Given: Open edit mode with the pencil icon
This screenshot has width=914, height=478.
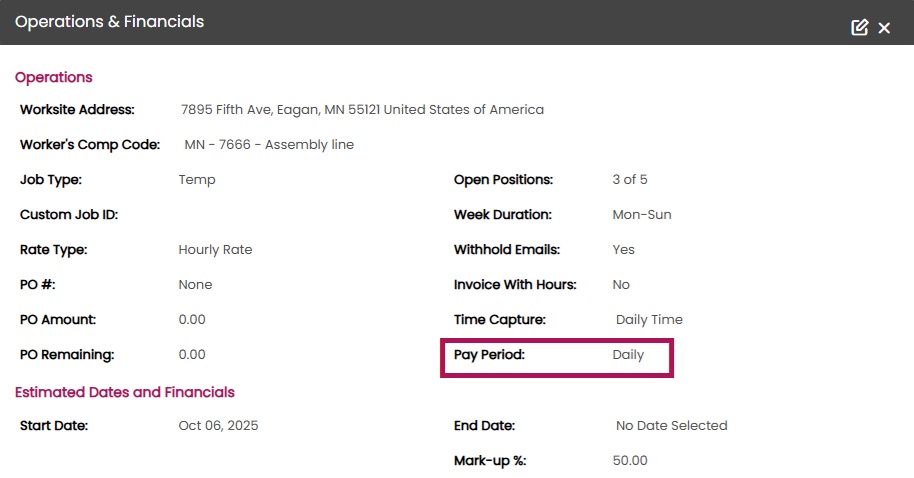Looking at the screenshot, I should [860, 27].
